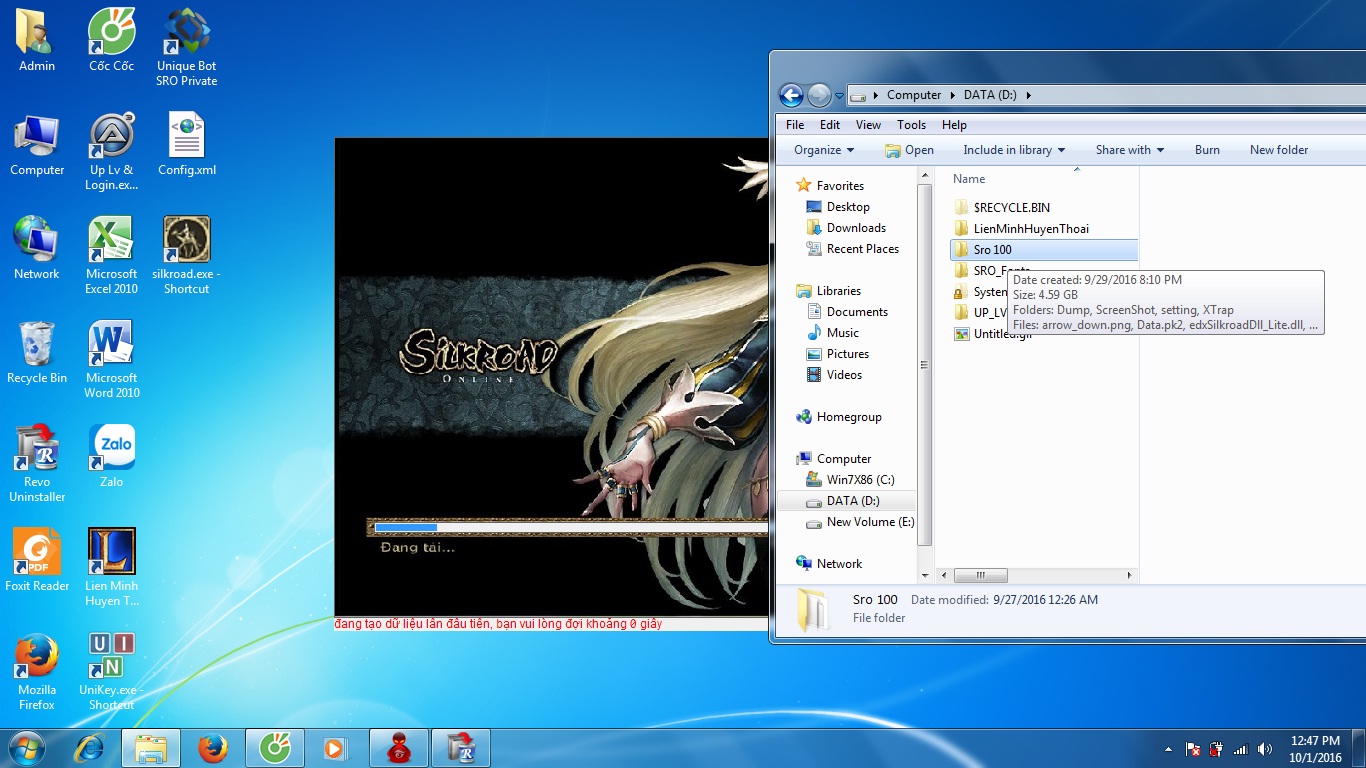Open Computer desktop icon
Image resolution: width=1366 pixels, height=768 pixels.
pos(37,146)
